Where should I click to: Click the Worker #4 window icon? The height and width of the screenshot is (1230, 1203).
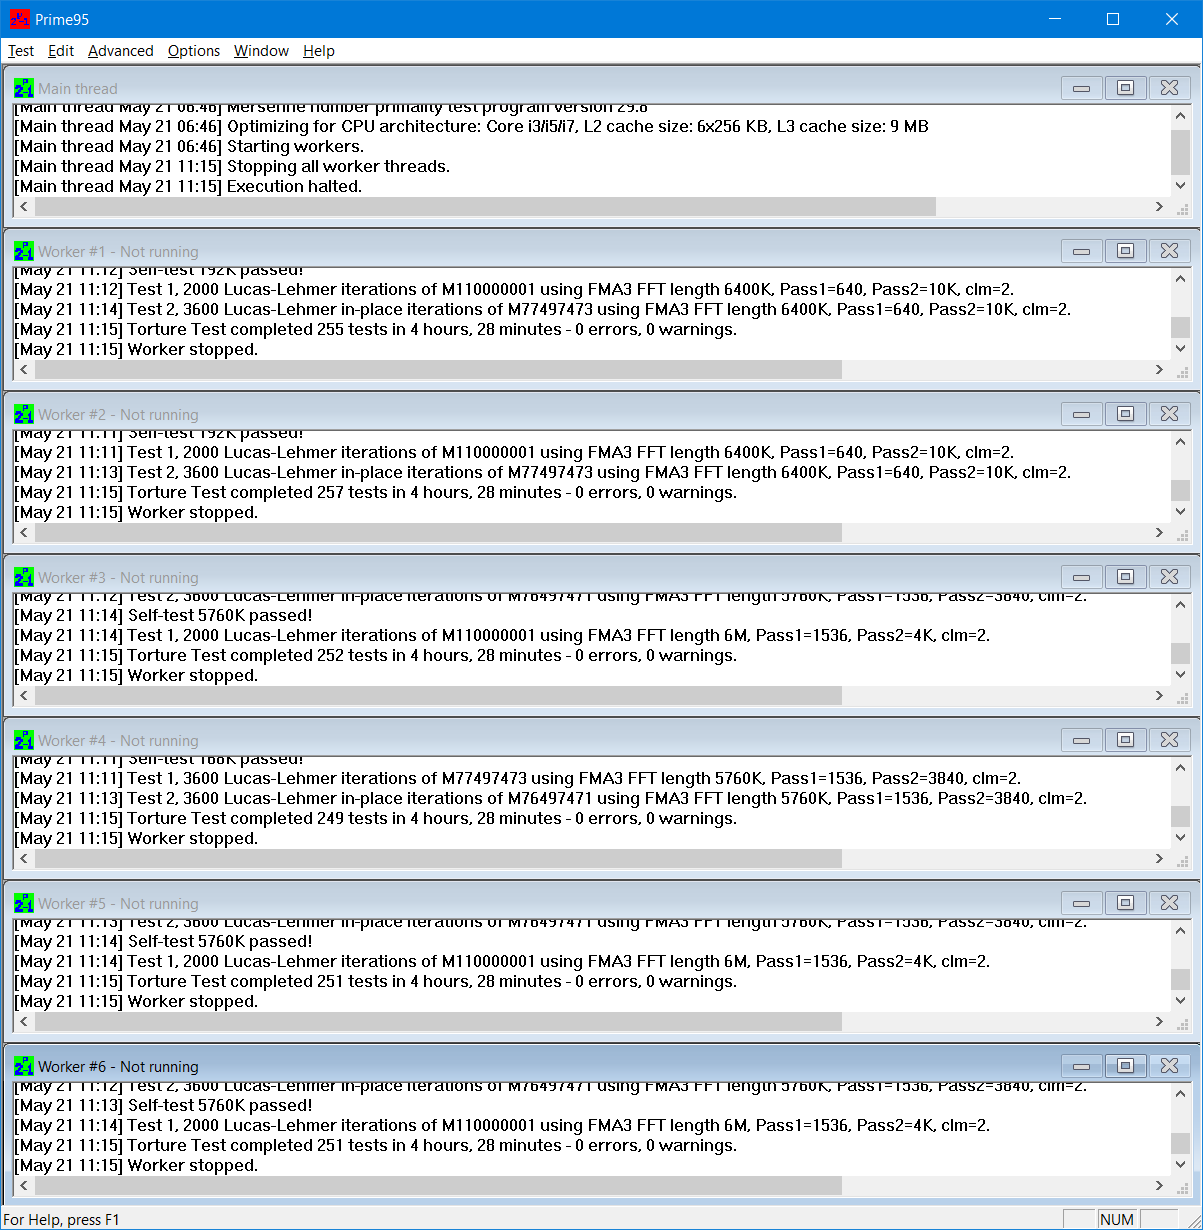(x=24, y=740)
